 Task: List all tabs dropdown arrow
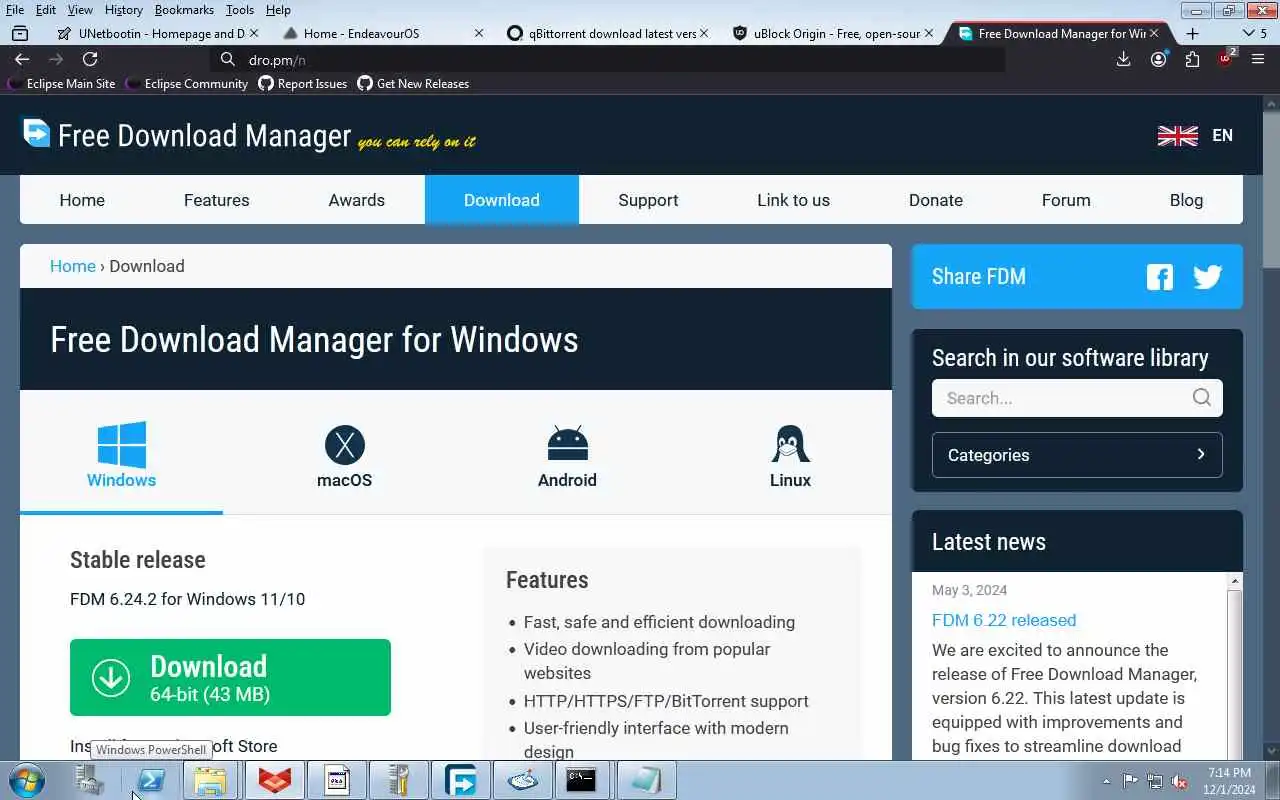(x=1248, y=33)
